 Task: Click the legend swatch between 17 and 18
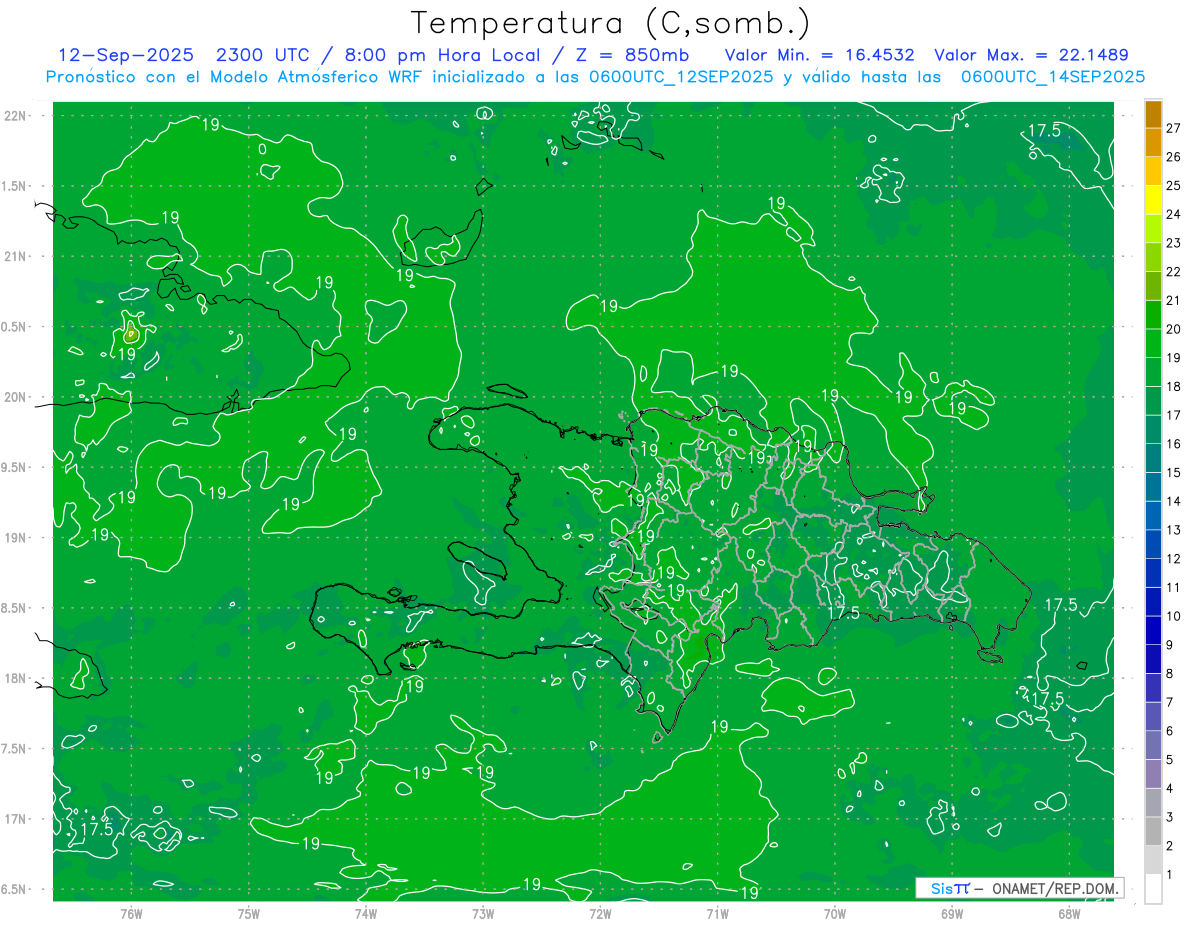pos(1153,400)
